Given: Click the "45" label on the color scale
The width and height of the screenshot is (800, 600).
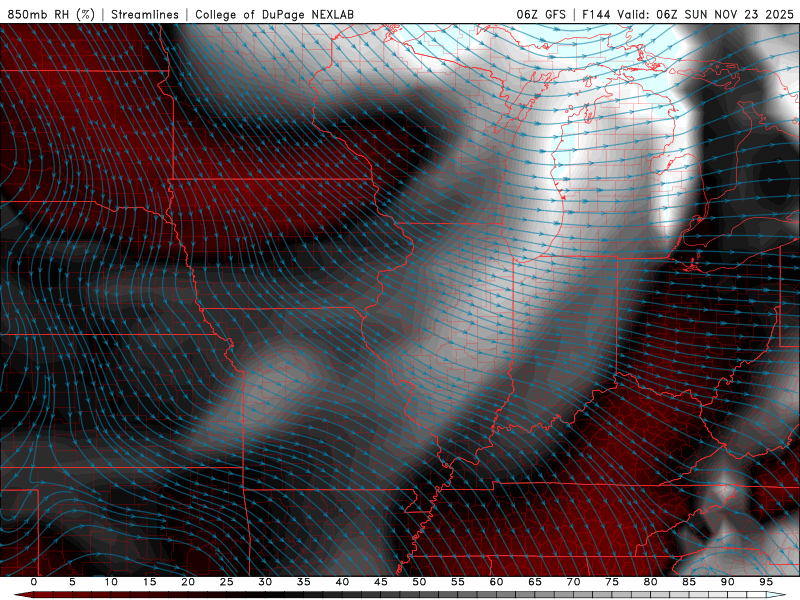Looking at the screenshot, I should [381, 582].
